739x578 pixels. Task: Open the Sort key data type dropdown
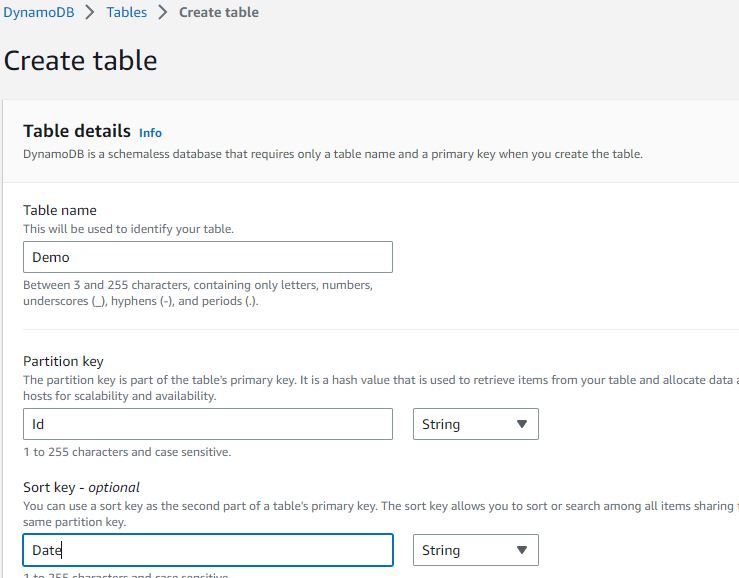point(476,550)
